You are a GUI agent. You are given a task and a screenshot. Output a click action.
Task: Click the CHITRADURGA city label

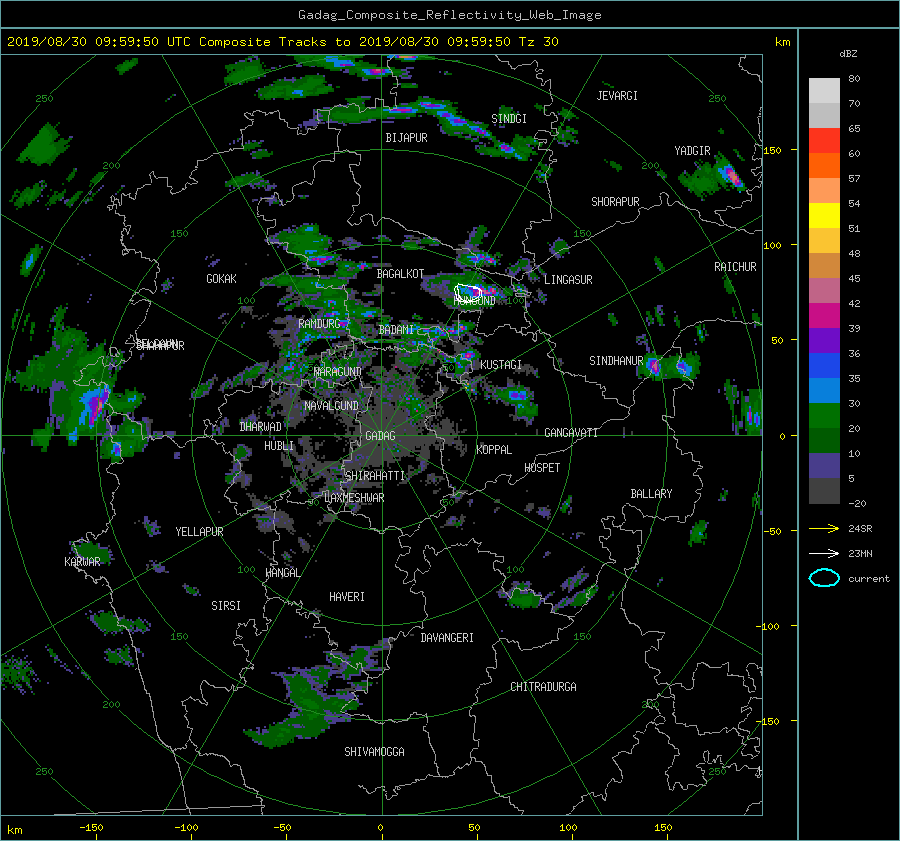point(544,687)
